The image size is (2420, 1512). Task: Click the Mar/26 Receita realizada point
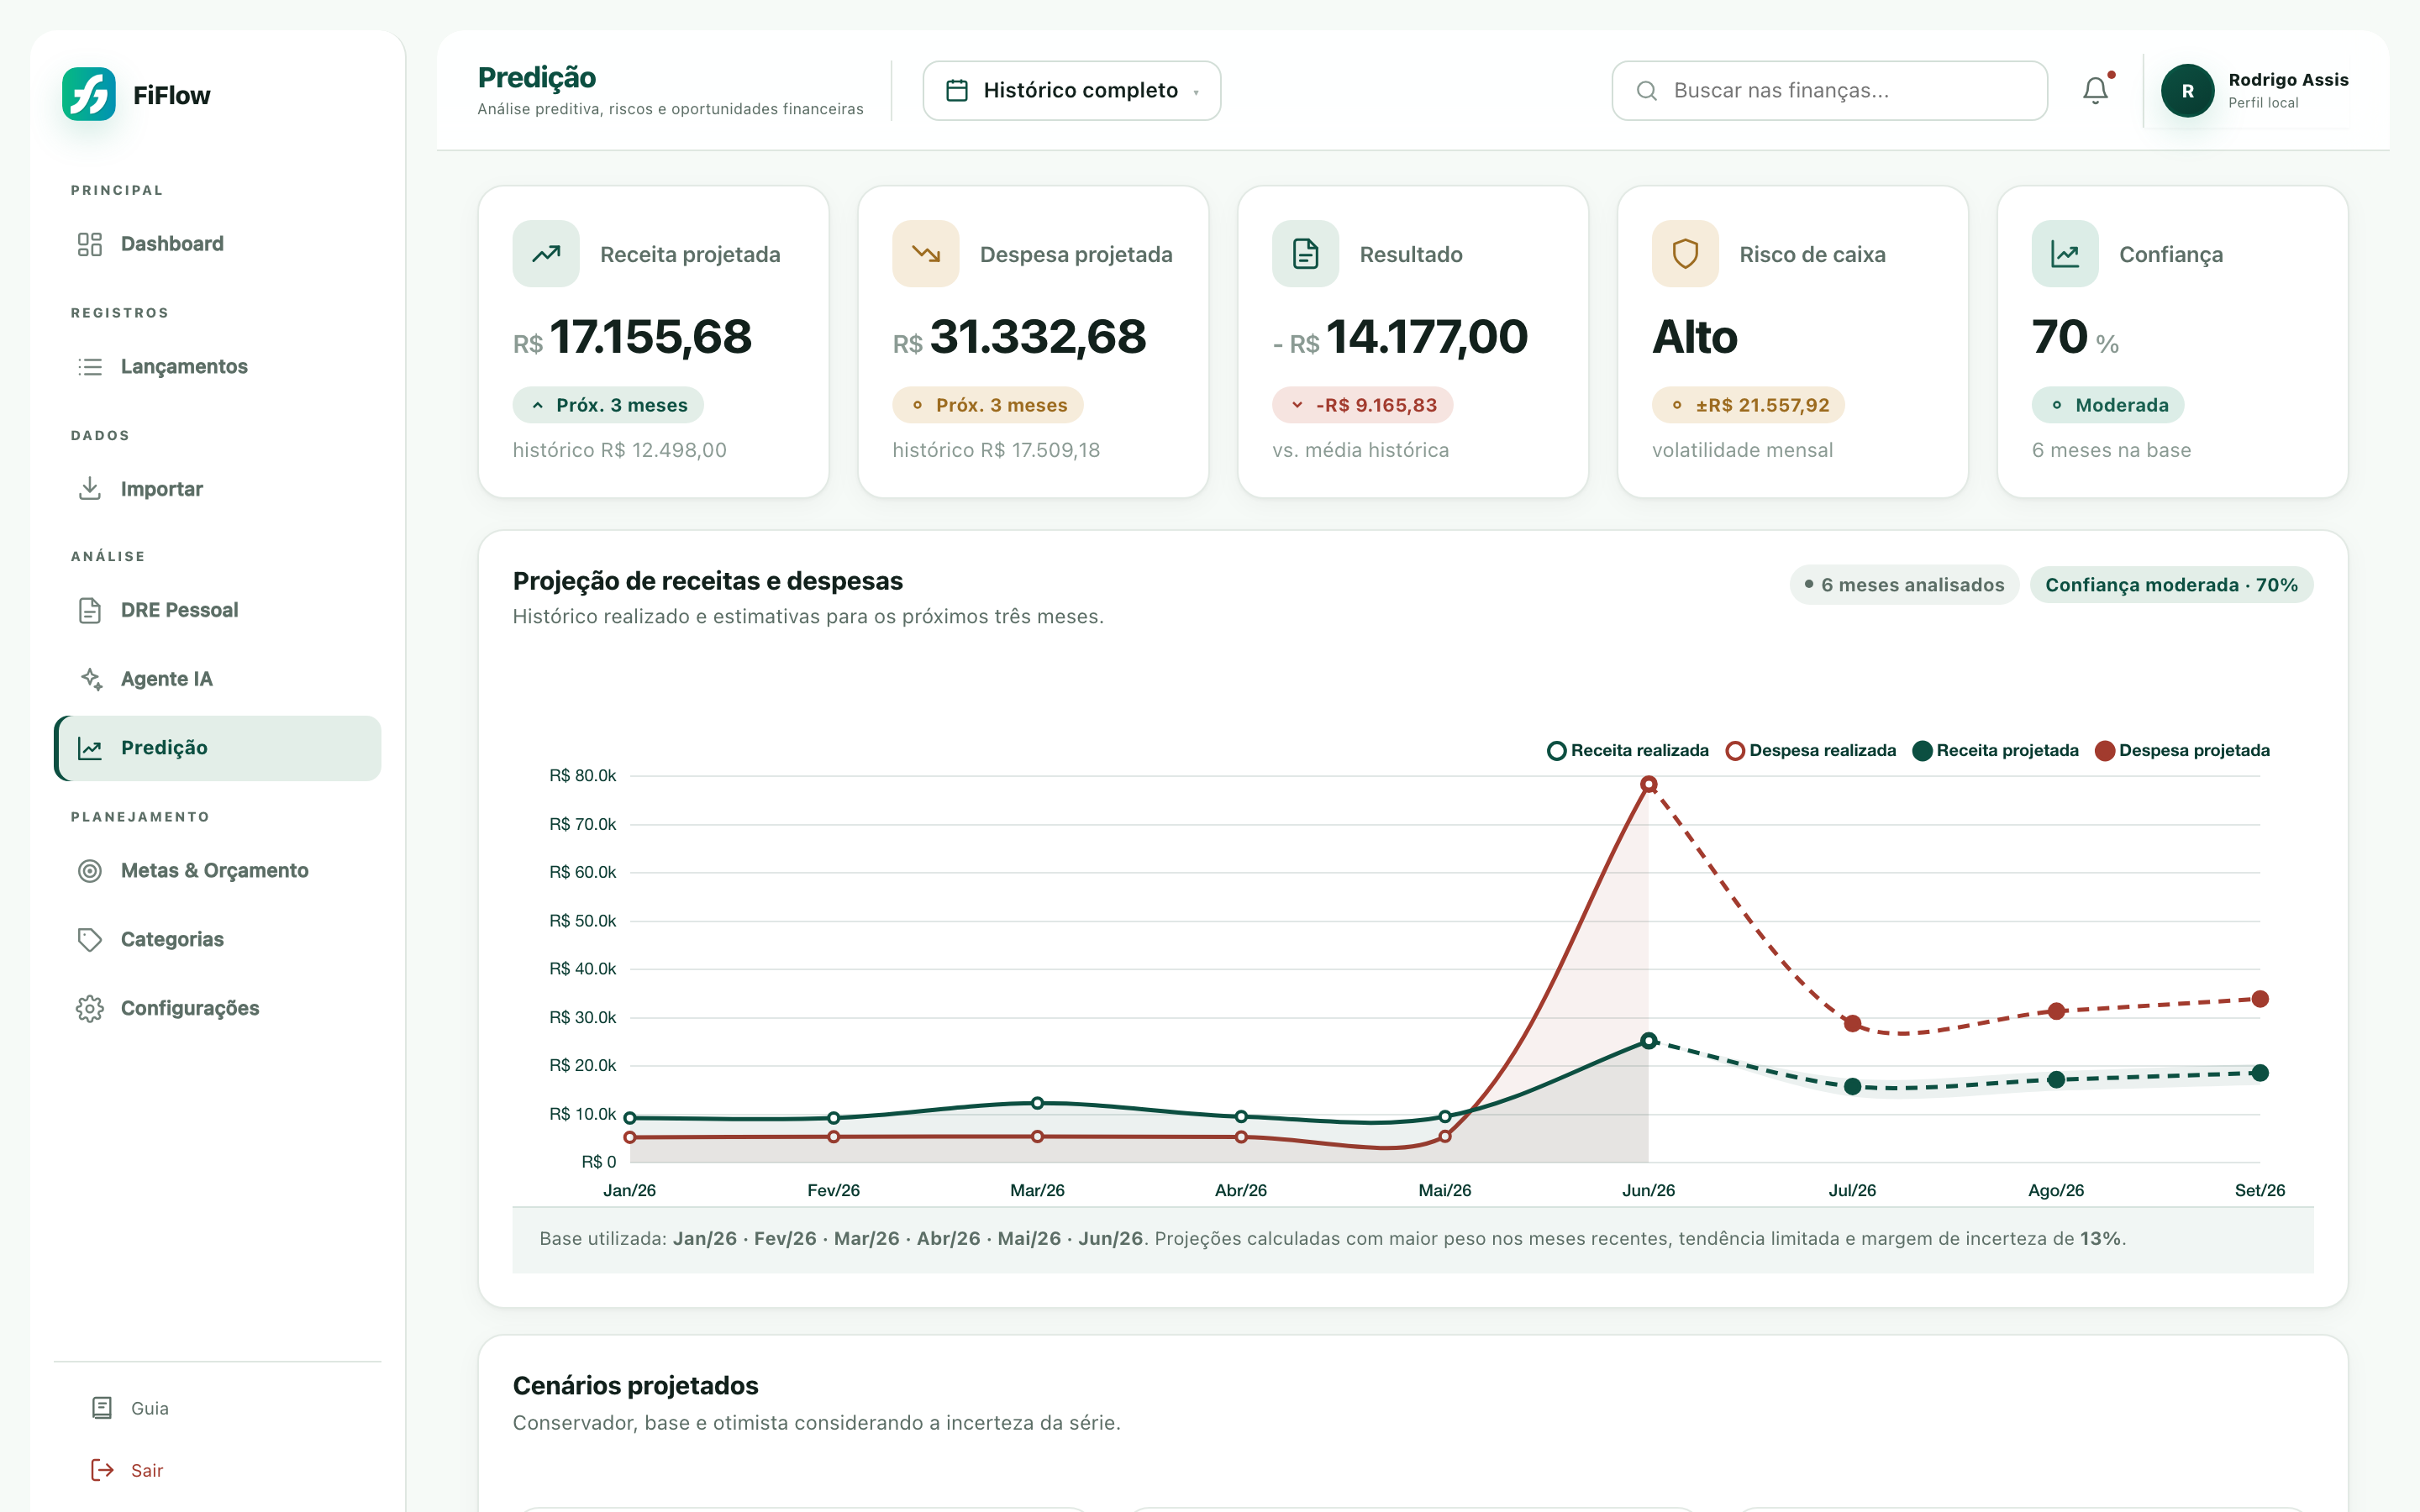tap(1037, 1104)
